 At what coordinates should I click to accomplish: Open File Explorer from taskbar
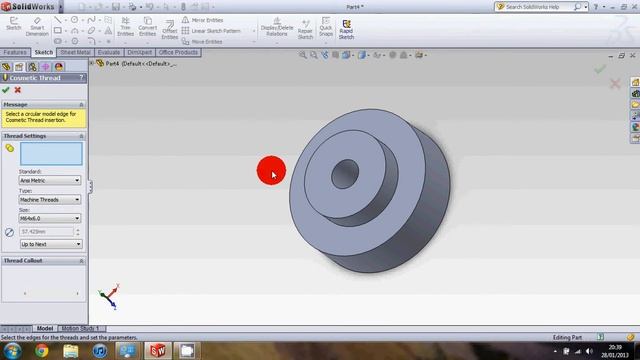point(71,351)
